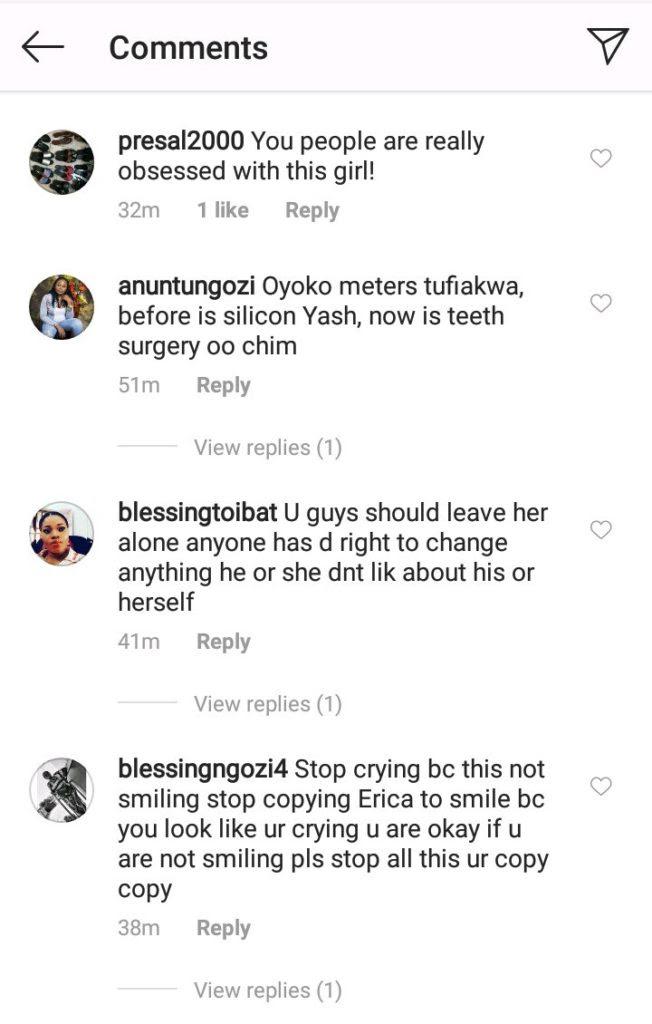
Task: Reply to anuntungozi's comment
Action: tap(223, 386)
